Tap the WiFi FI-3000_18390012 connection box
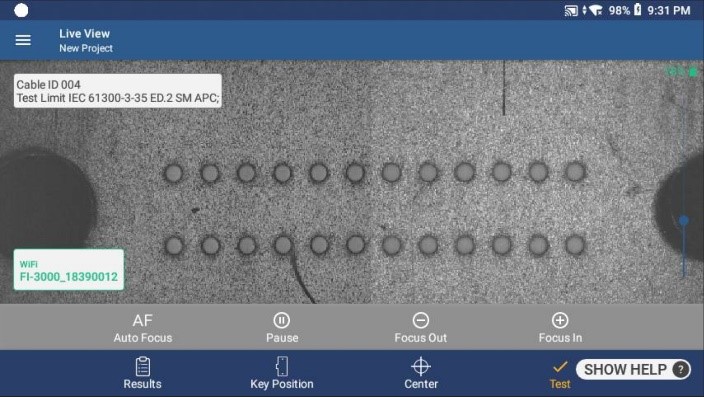 [x=69, y=270]
